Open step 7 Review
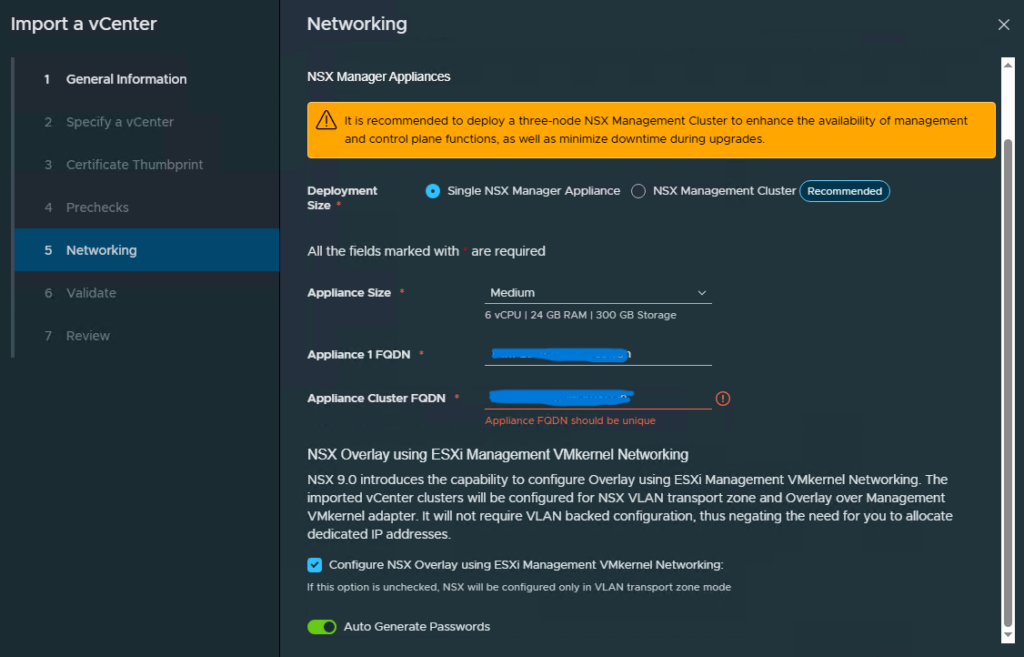This screenshot has width=1024, height=657. pyautogui.click(x=88, y=336)
